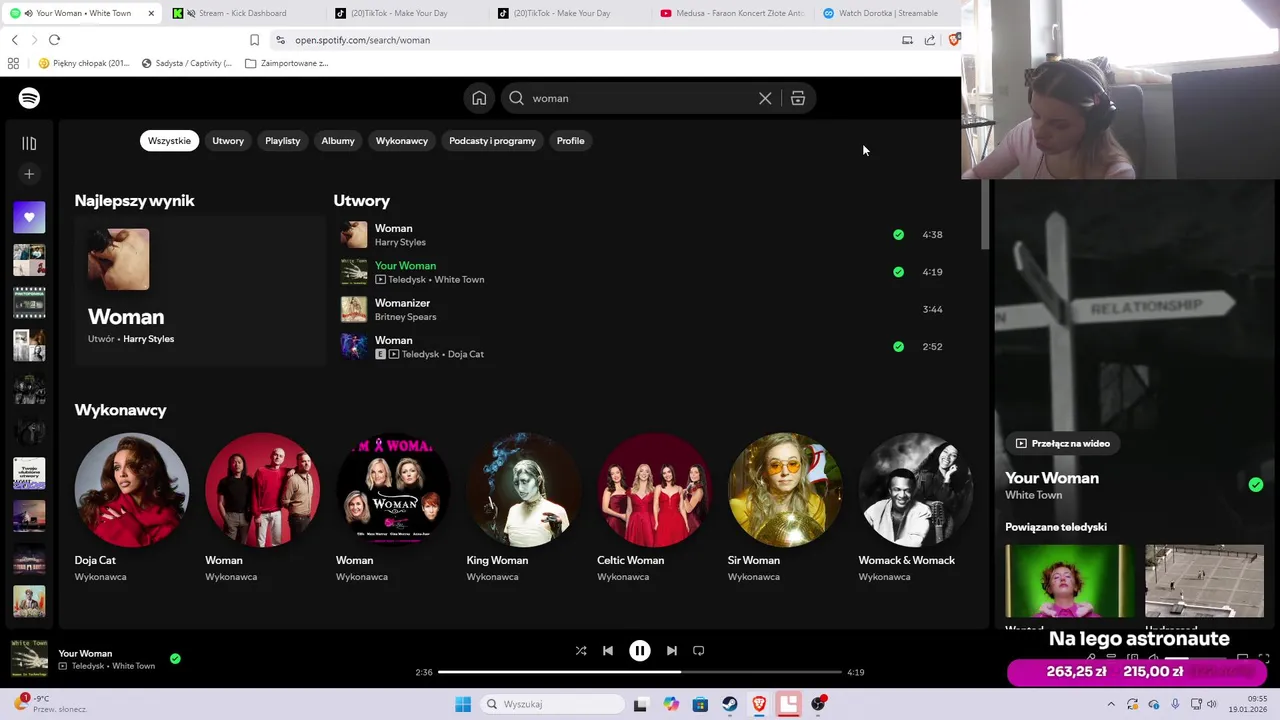Create a playlist with the plus icon
The height and width of the screenshot is (720, 1280).
29,174
